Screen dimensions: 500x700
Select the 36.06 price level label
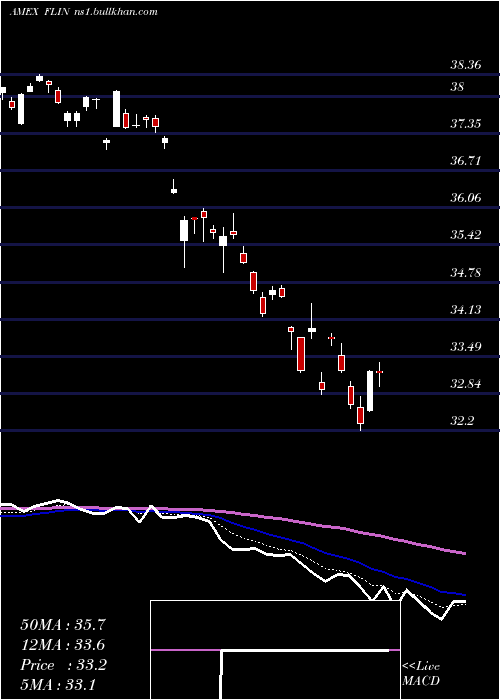coord(466,198)
